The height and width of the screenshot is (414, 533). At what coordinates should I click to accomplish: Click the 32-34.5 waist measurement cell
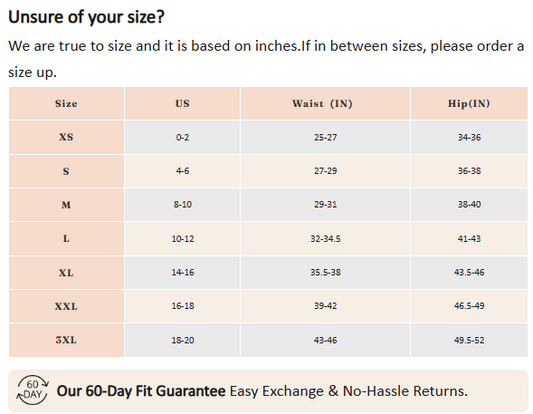point(325,239)
